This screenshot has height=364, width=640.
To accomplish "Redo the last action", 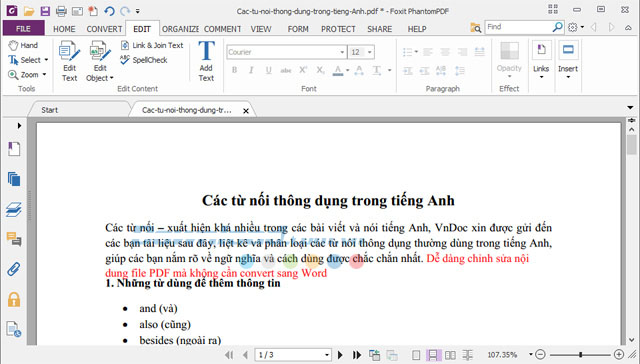I will pyautogui.click(x=125, y=11).
